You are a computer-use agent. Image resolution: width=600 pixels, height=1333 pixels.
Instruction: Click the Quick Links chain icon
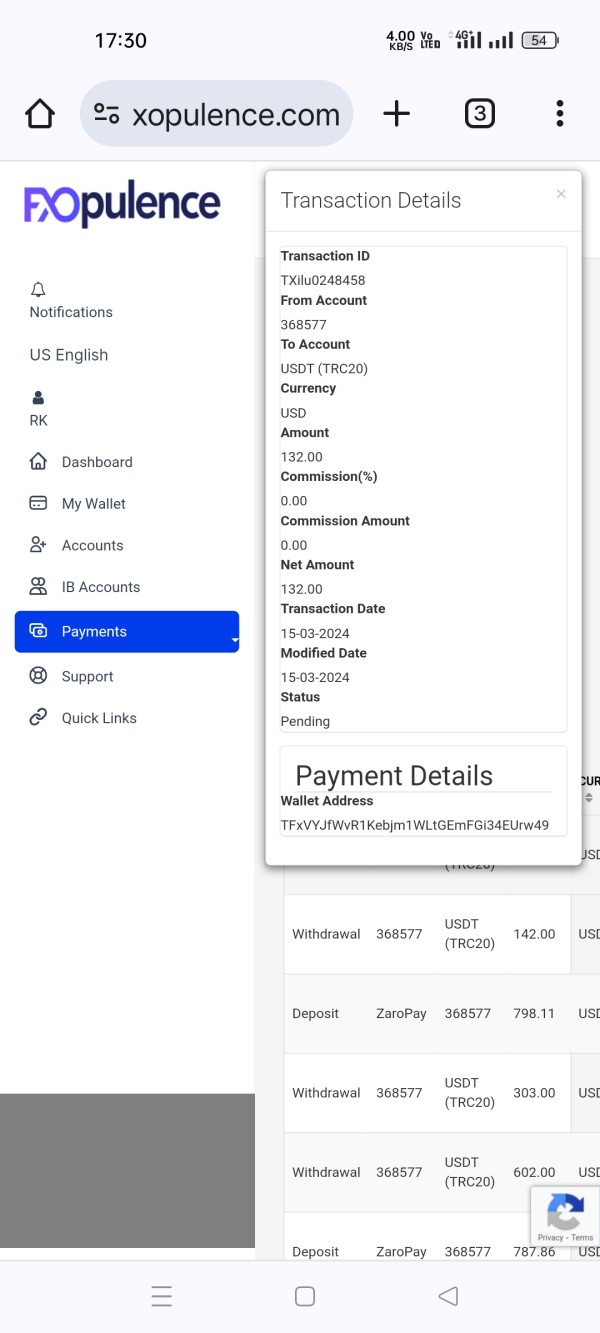pos(38,717)
